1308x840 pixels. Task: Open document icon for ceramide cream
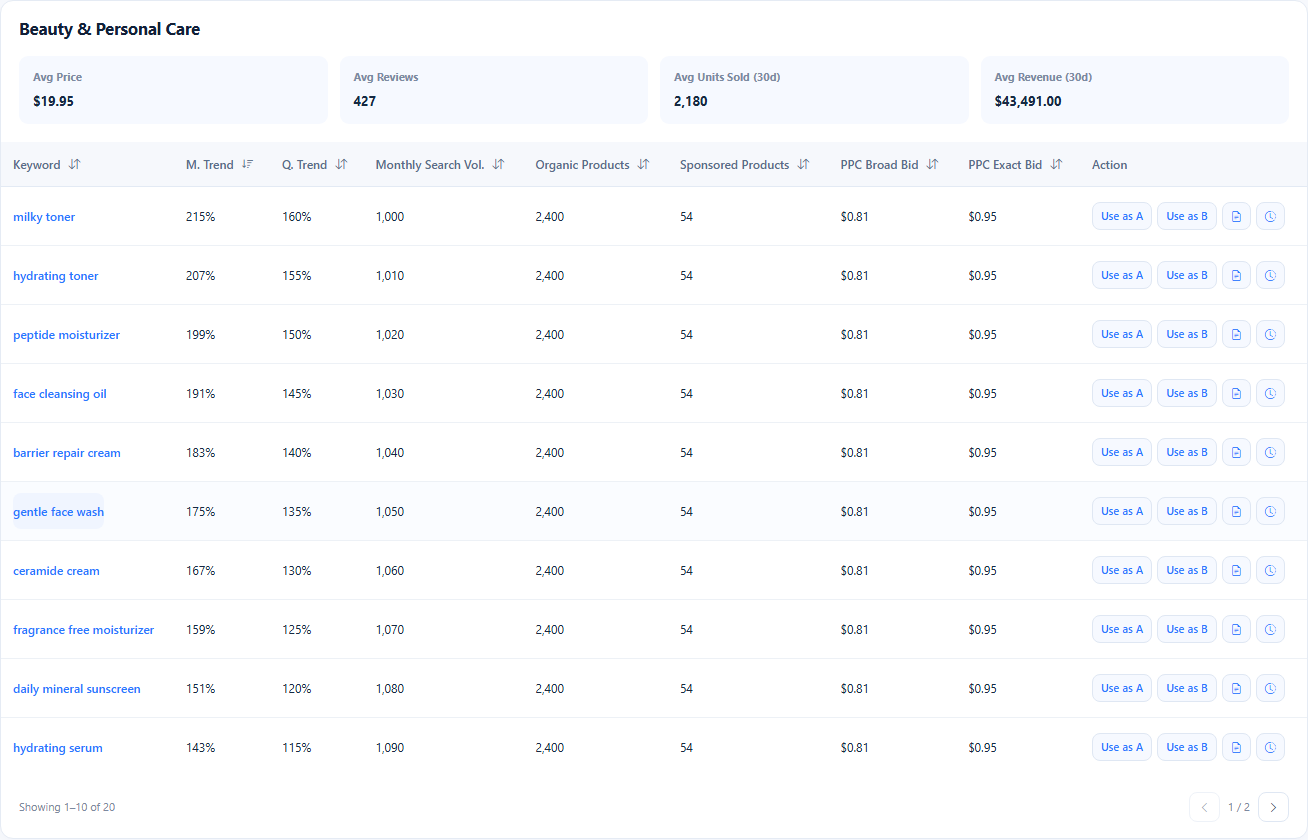pos(1236,570)
